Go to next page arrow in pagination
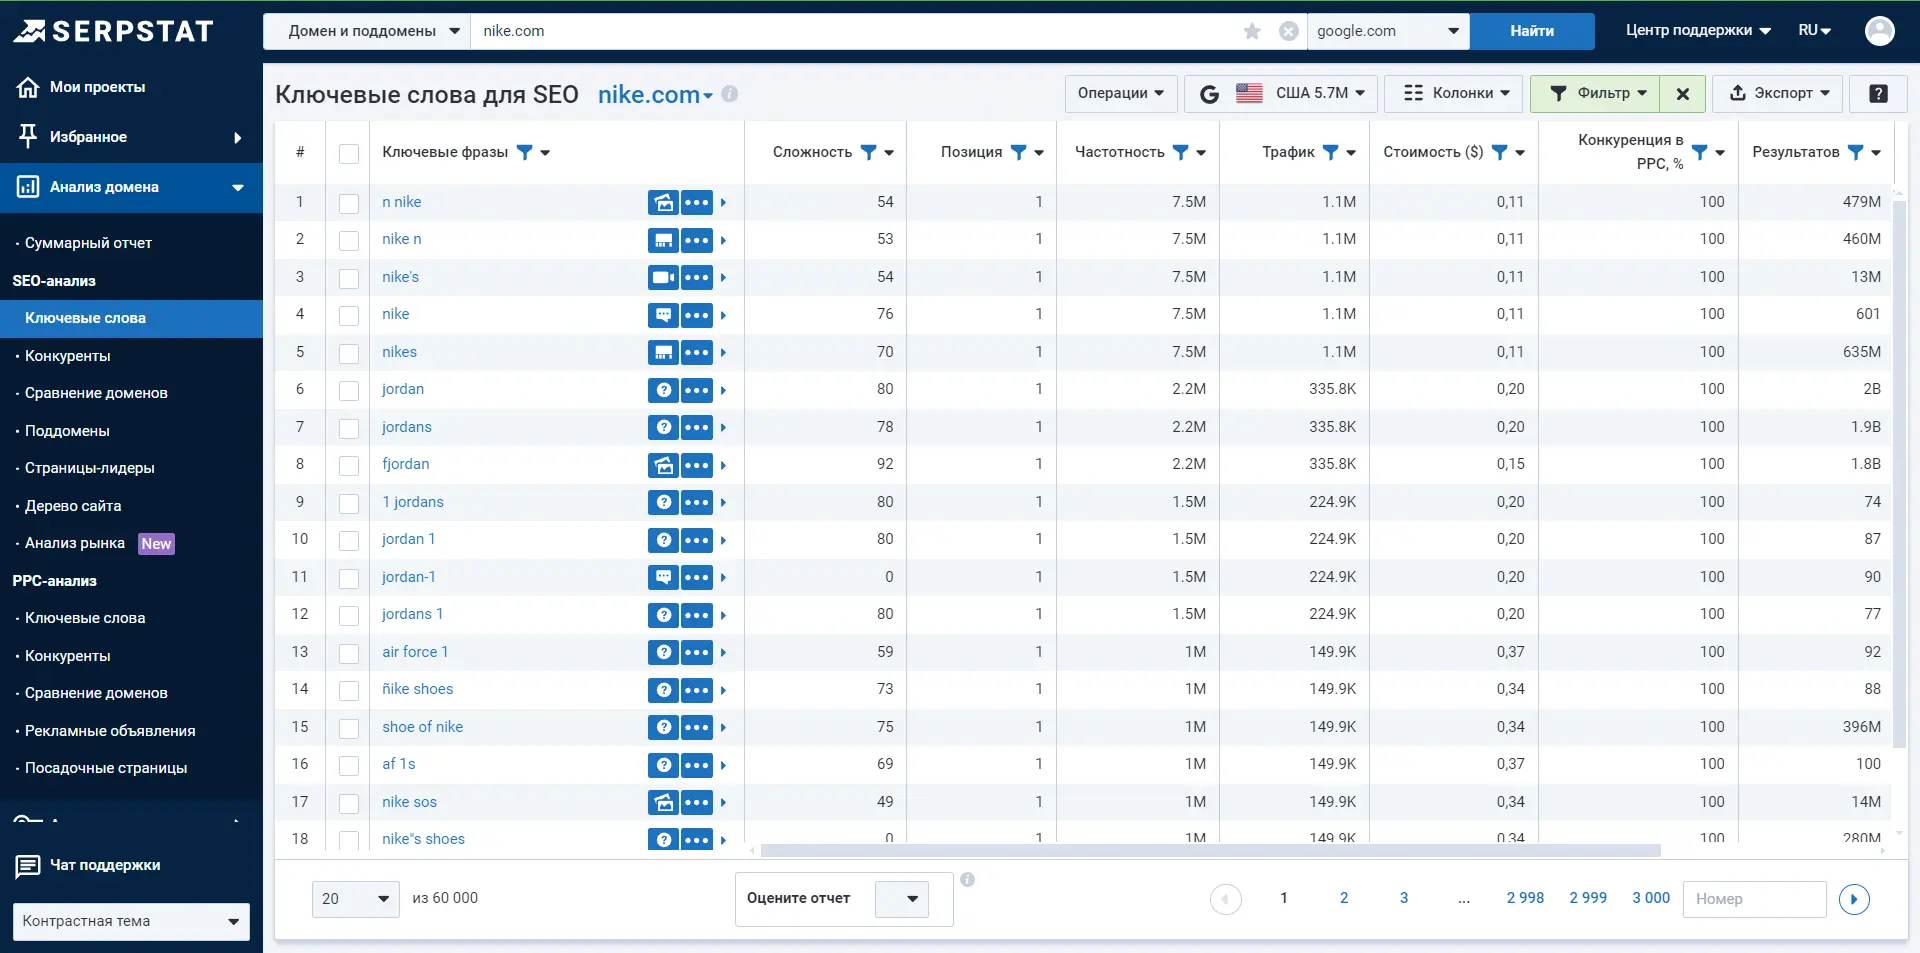This screenshot has width=1920, height=953. click(x=1854, y=899)
